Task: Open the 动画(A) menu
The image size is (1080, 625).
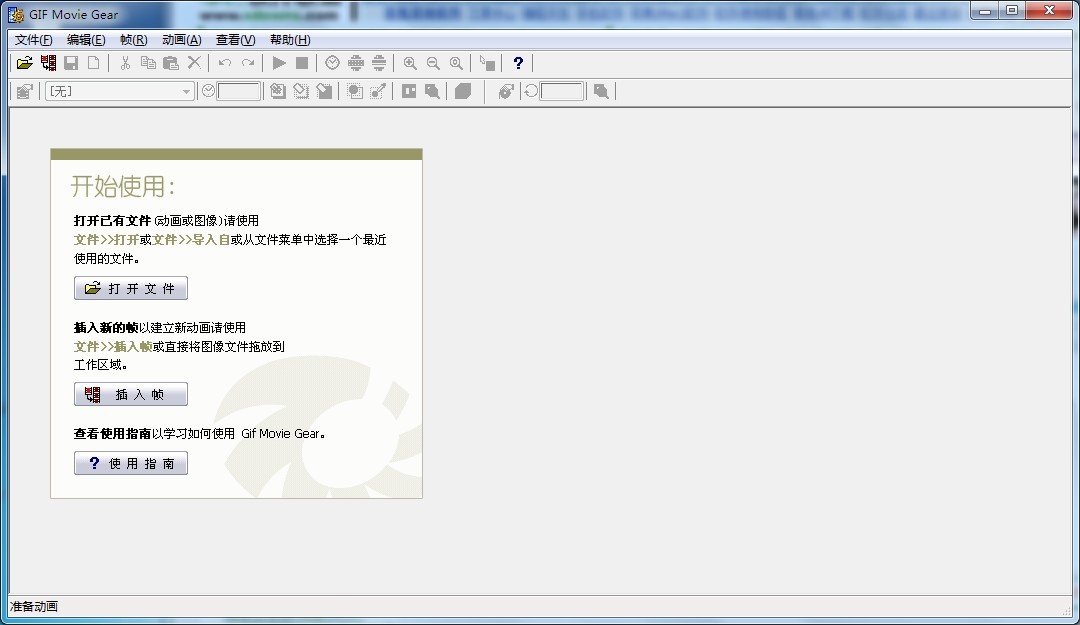Action: tap(181, 40)
